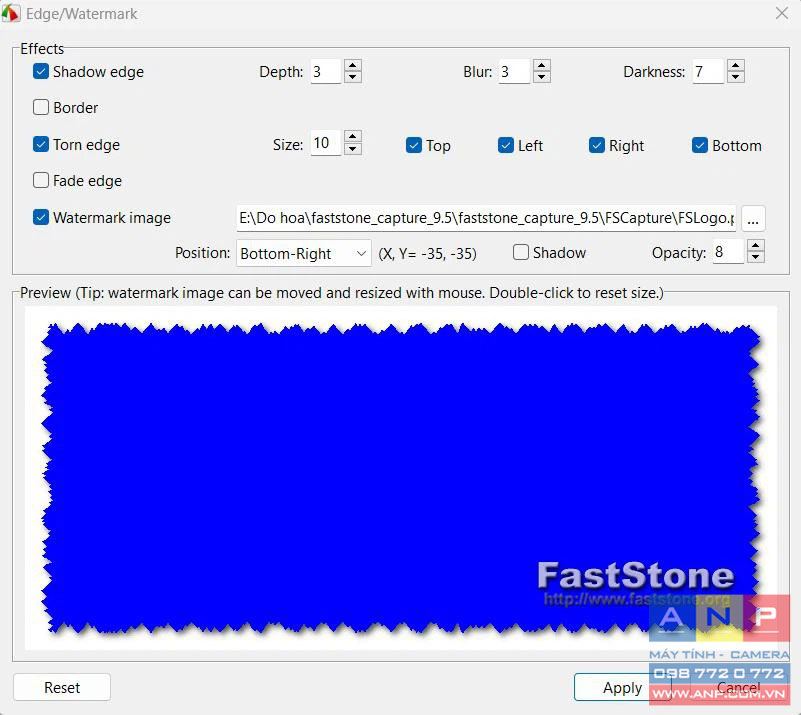Screen dimensions: 801x715
Task: Decrease Blur with the down arrow
Action: [541, 77]
